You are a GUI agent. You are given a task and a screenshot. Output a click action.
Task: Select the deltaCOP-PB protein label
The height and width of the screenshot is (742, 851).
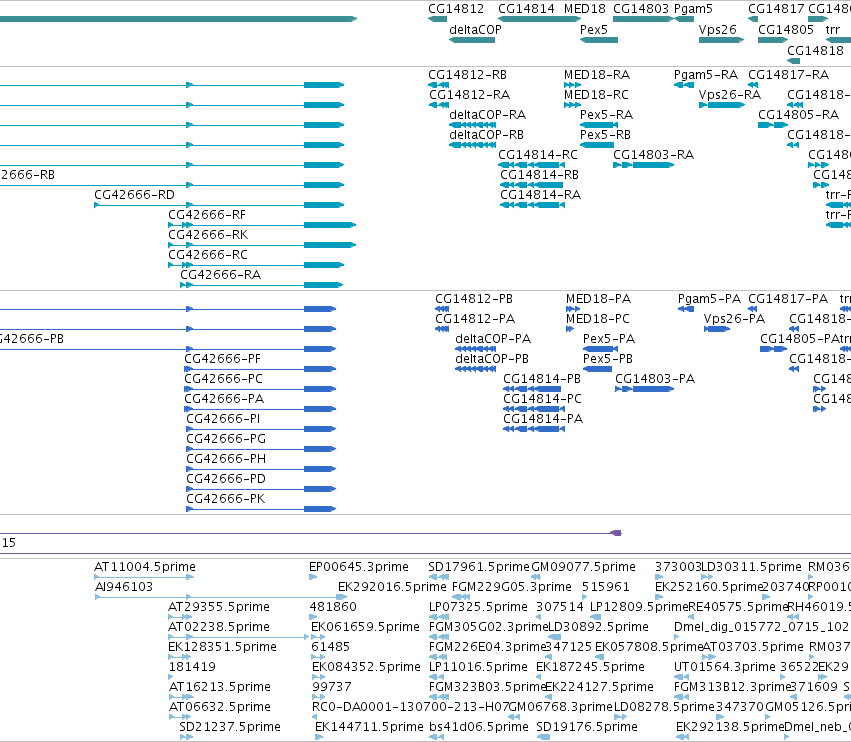[492, 359]
